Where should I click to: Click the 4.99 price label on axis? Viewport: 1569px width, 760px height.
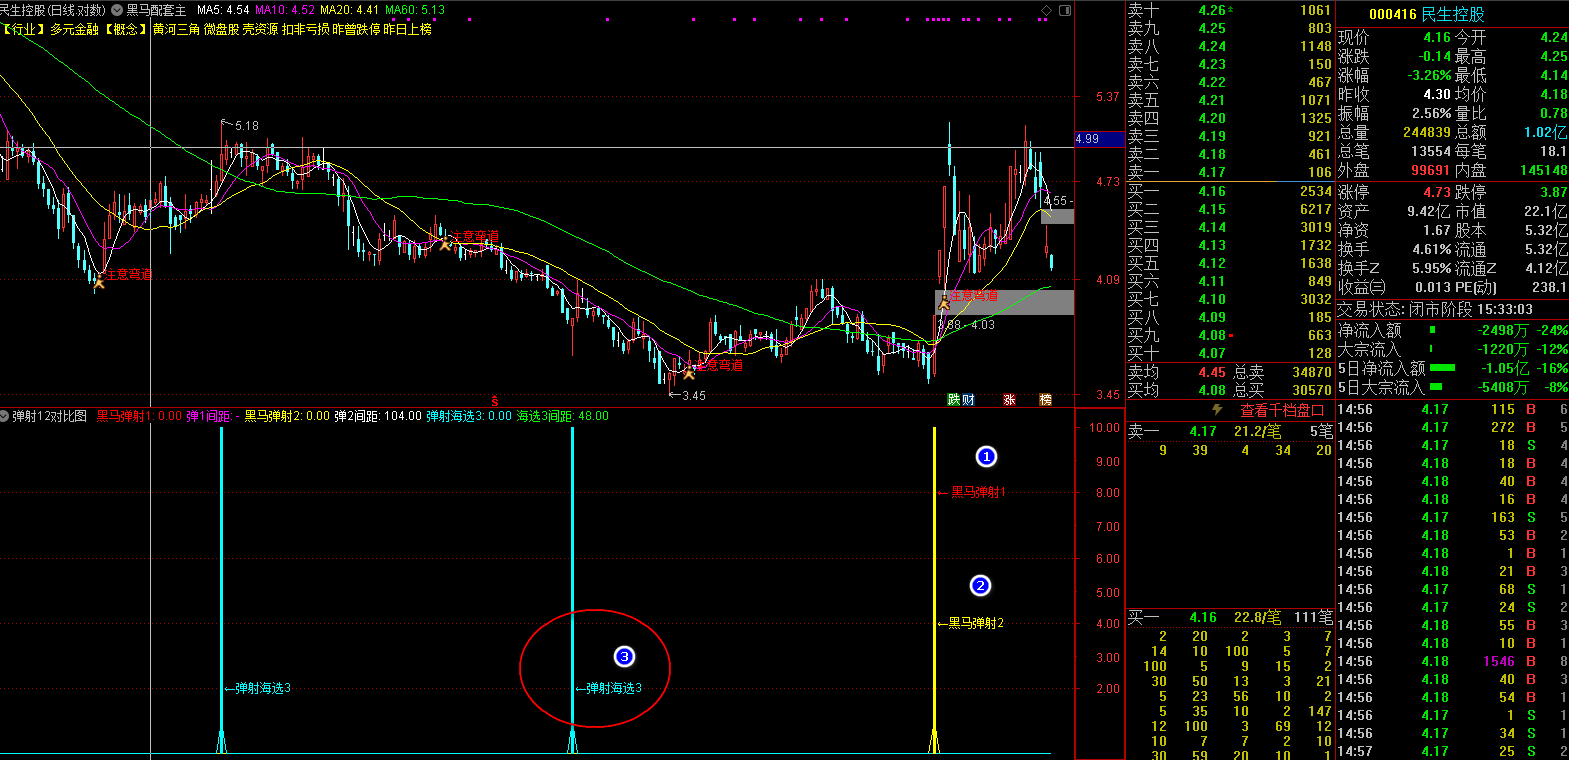pos(1087,139)
